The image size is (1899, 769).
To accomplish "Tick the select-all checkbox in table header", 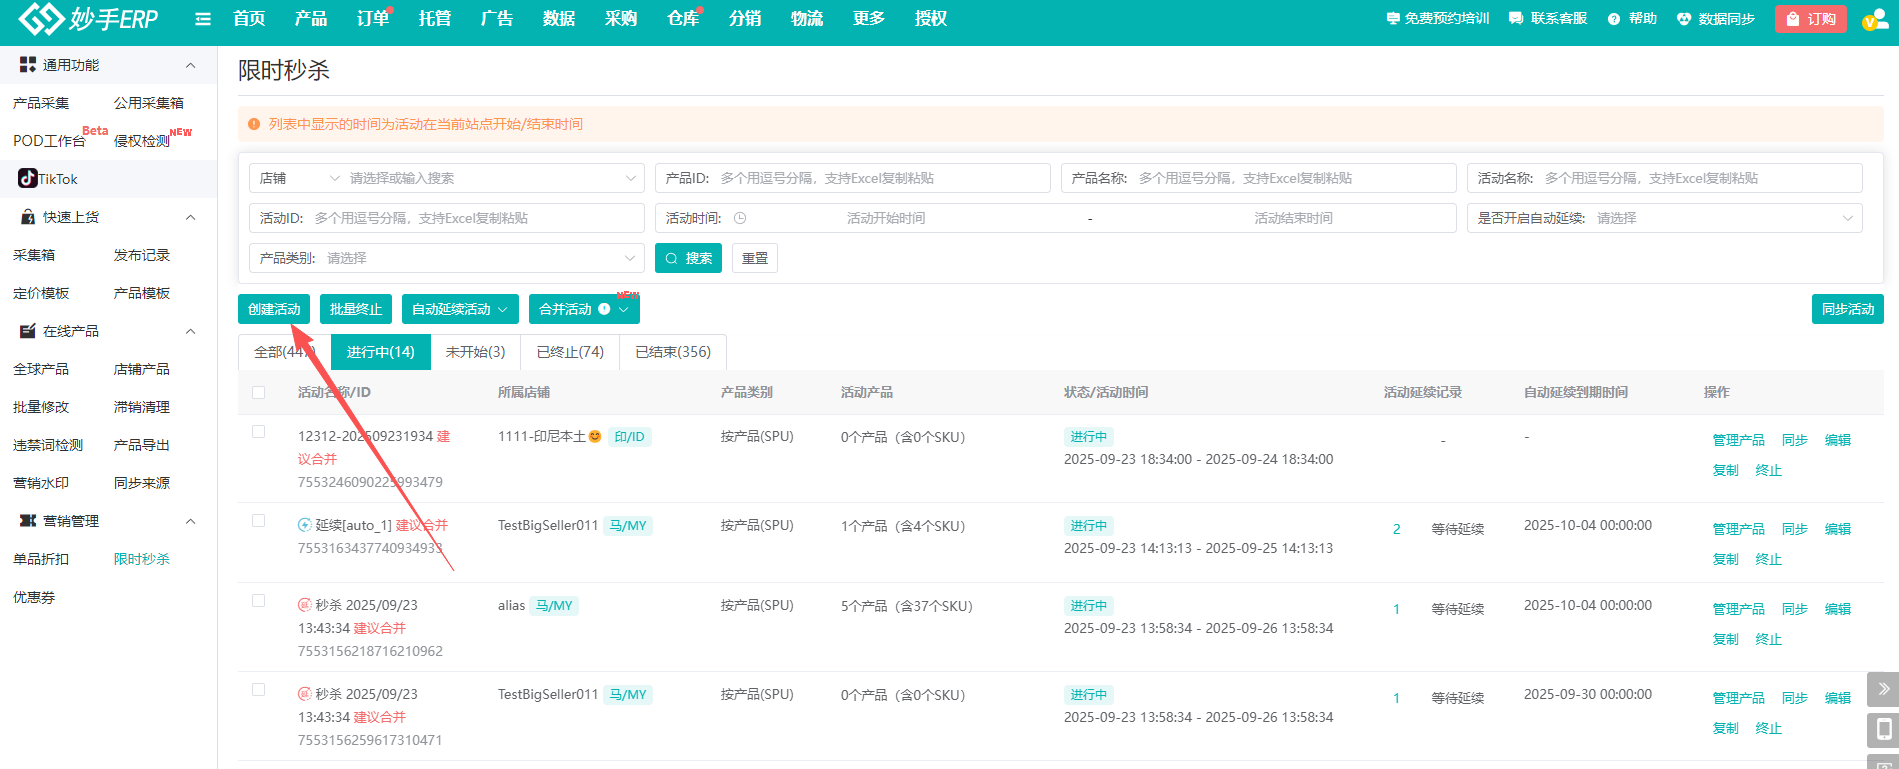I will point(259,392).
